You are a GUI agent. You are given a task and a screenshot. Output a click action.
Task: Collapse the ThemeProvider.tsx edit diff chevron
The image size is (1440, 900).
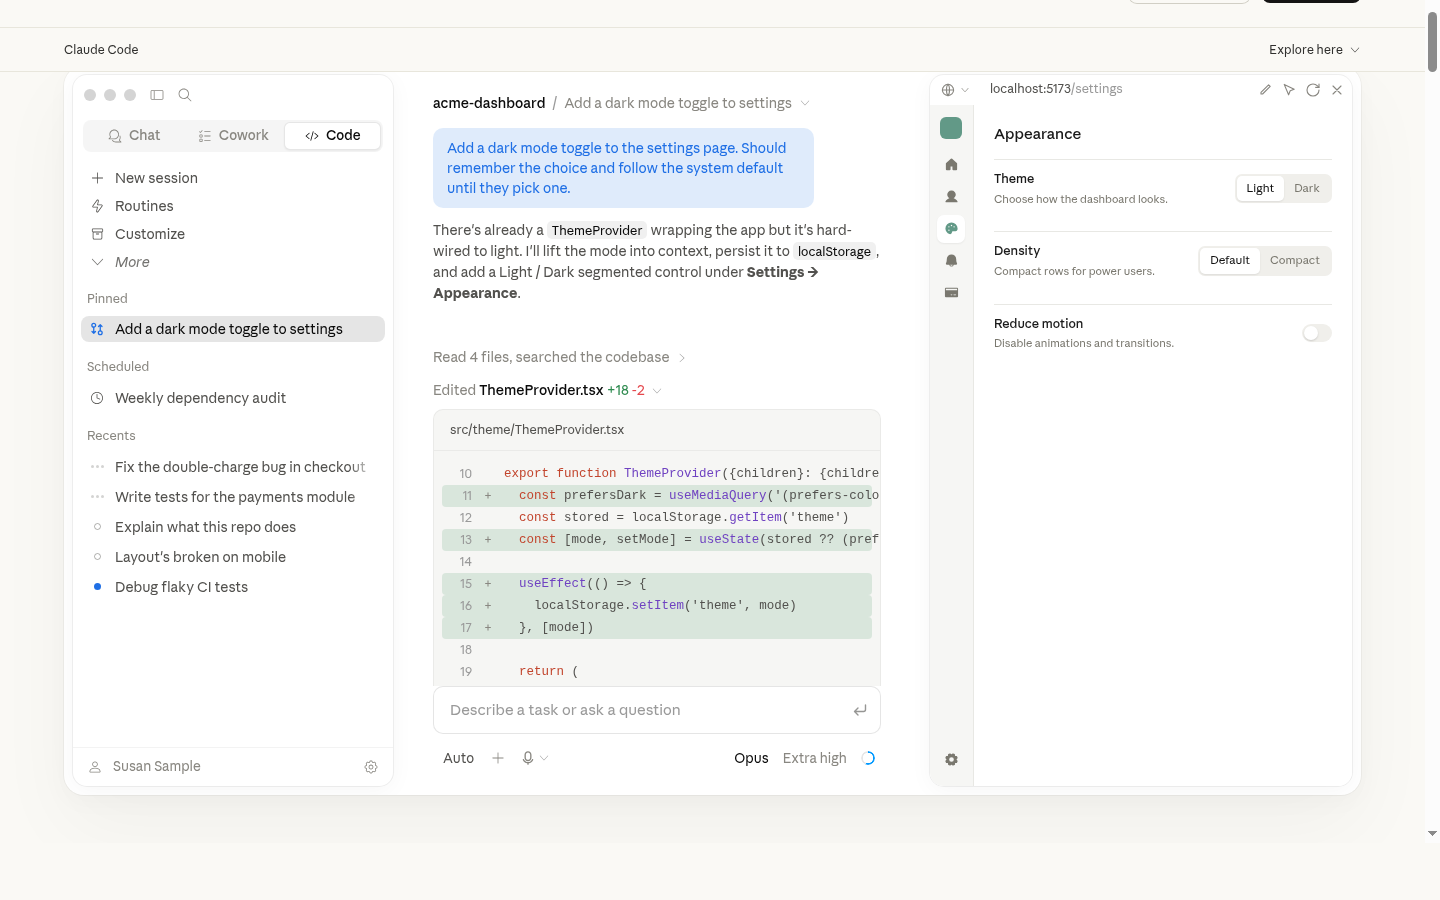pyautogui.click(x=657, y=391)
